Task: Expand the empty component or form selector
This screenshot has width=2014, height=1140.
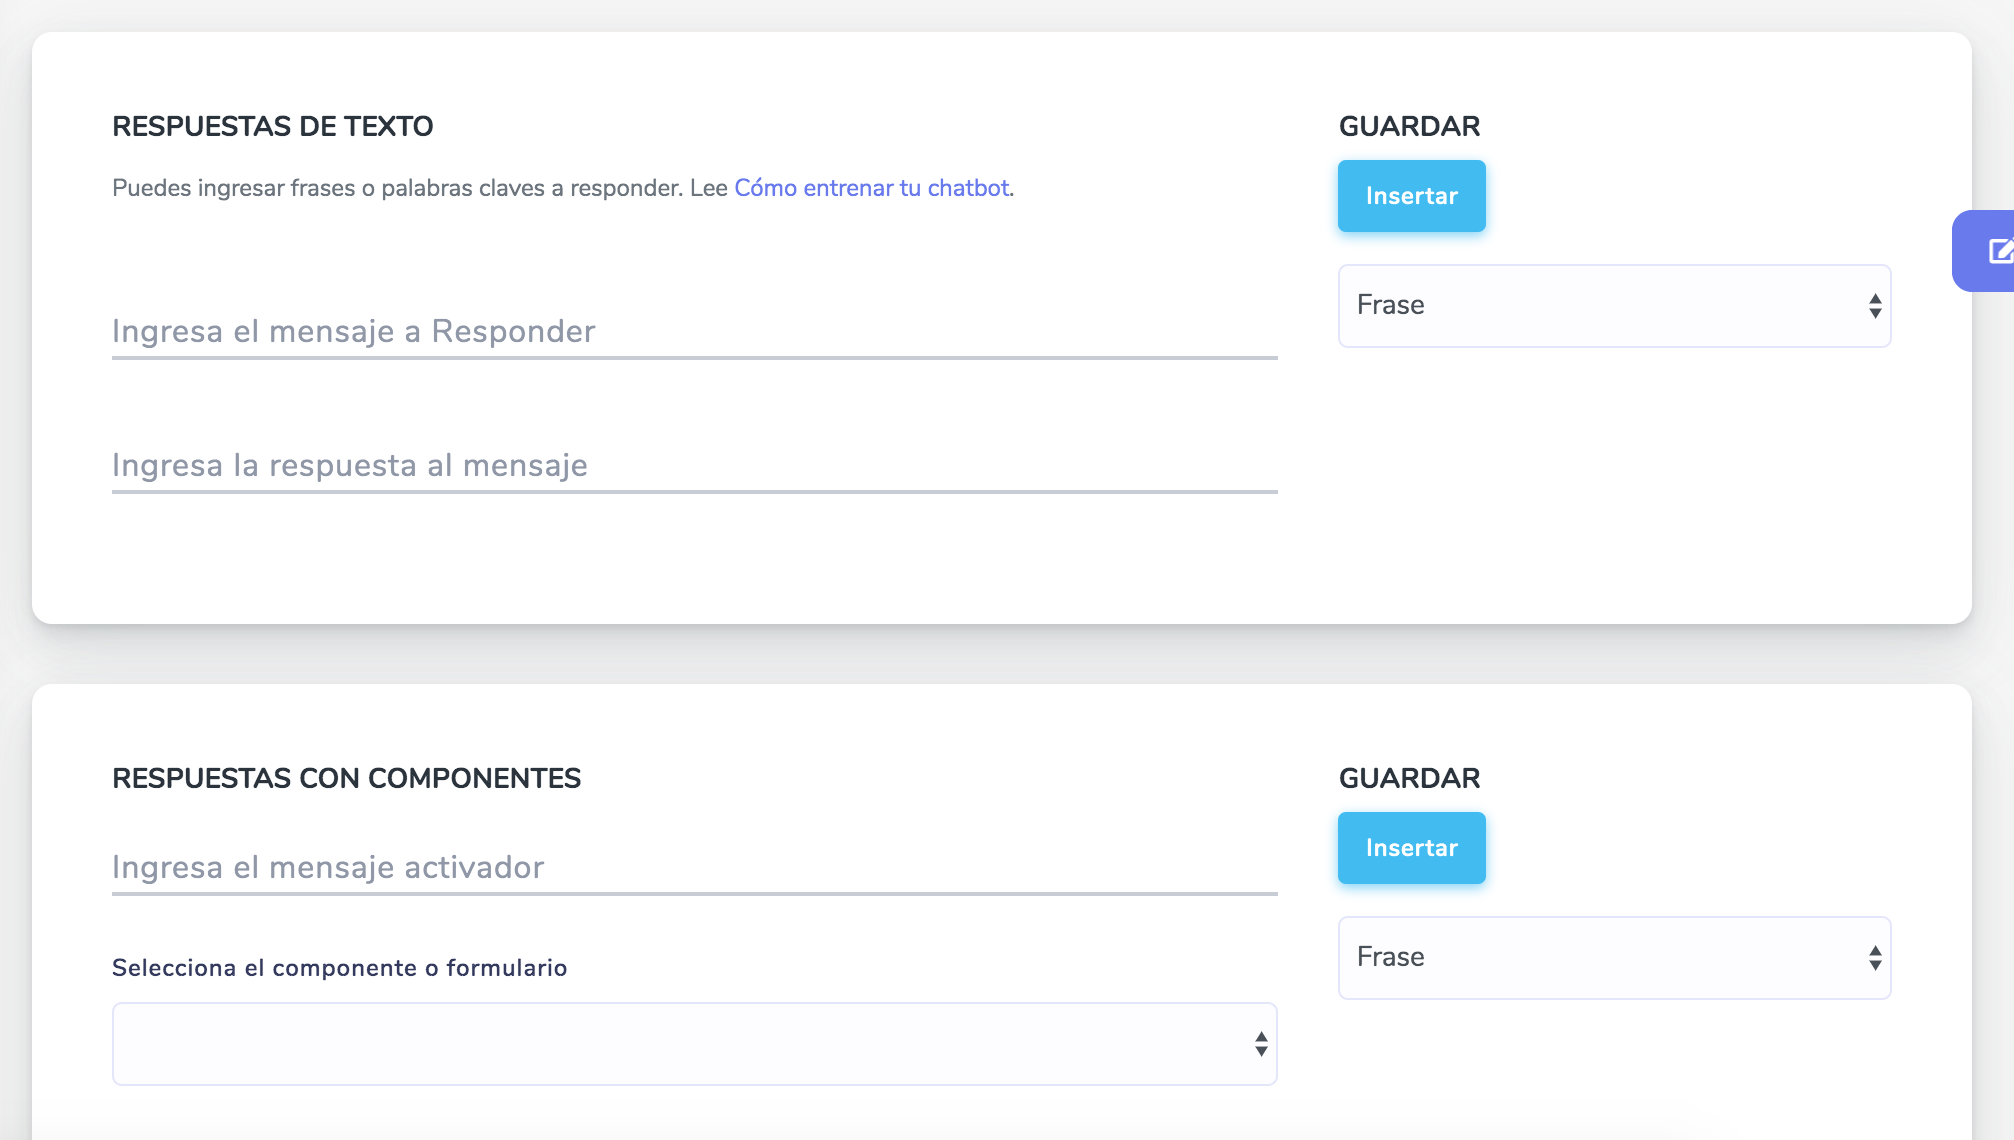Action: [x=694, y=1044]
